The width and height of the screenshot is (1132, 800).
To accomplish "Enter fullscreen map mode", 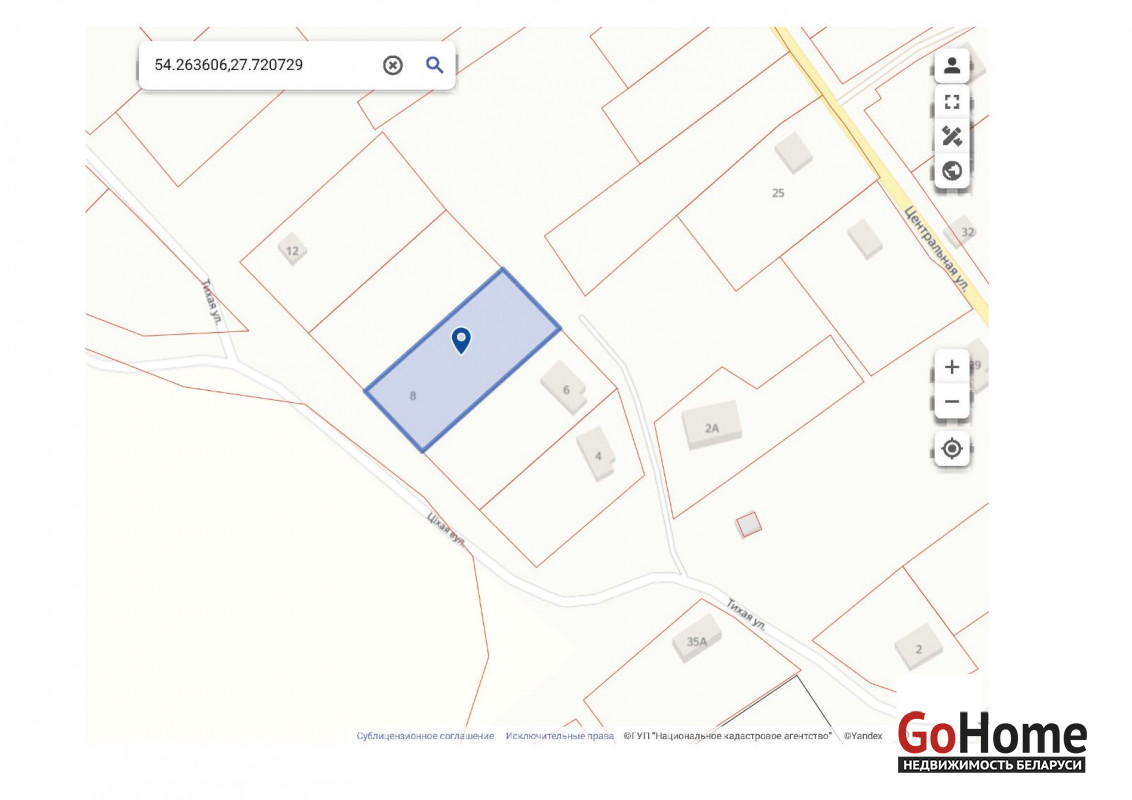I will tap(951, 101).
